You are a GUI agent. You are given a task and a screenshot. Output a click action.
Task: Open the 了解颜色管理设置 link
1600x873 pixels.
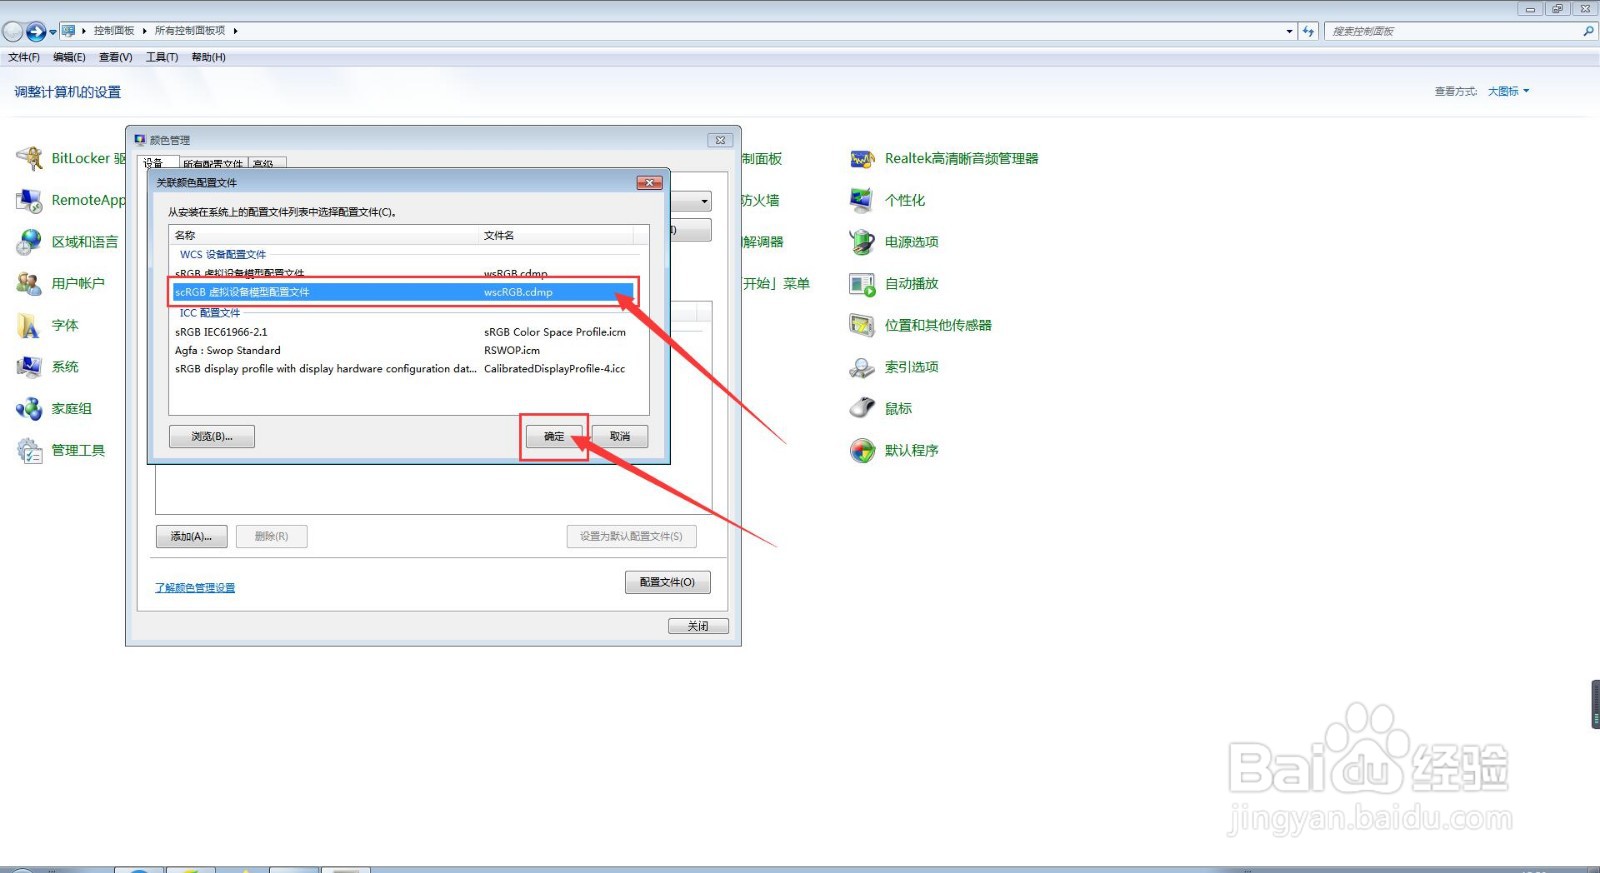pyautogui.click(x=195, y=587)
